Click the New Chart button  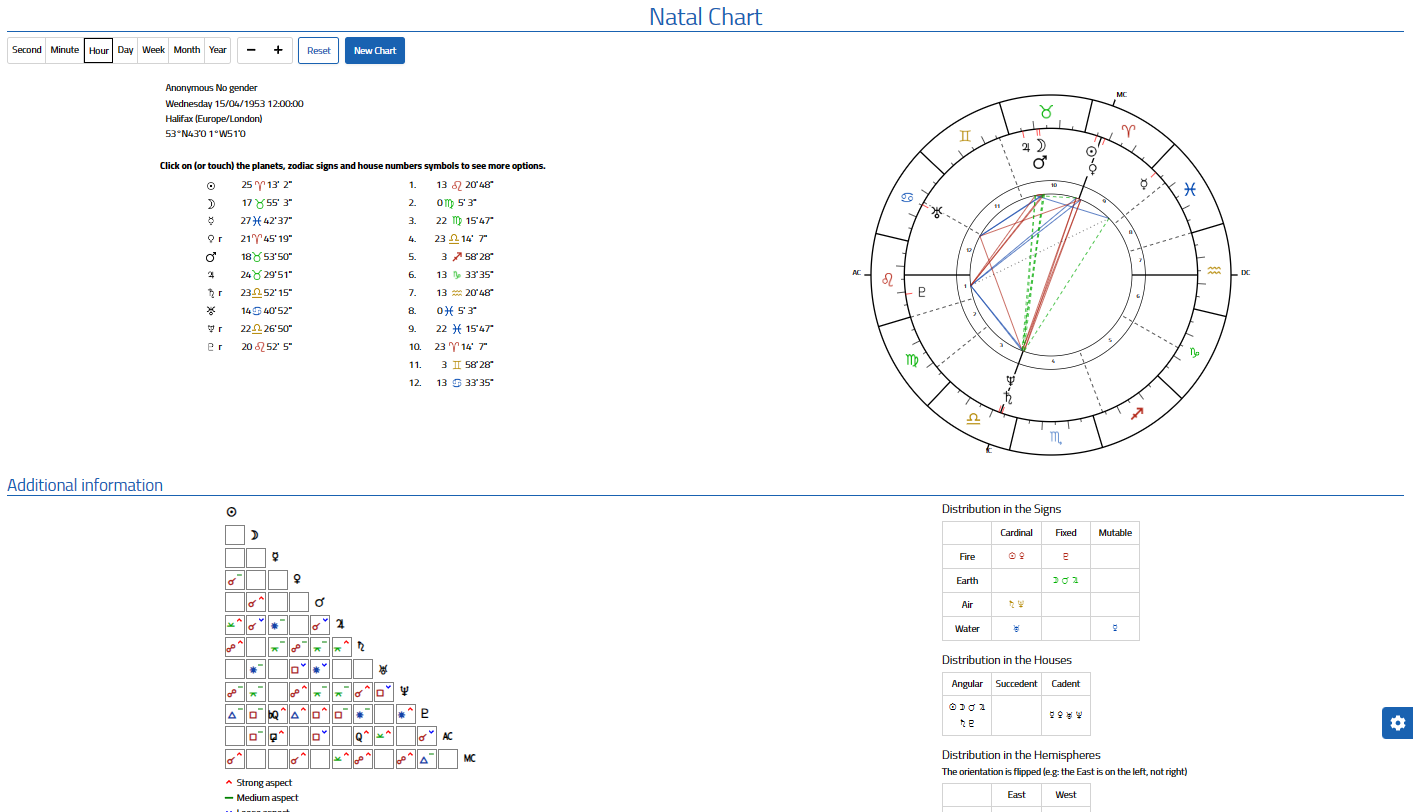point(375,51)
